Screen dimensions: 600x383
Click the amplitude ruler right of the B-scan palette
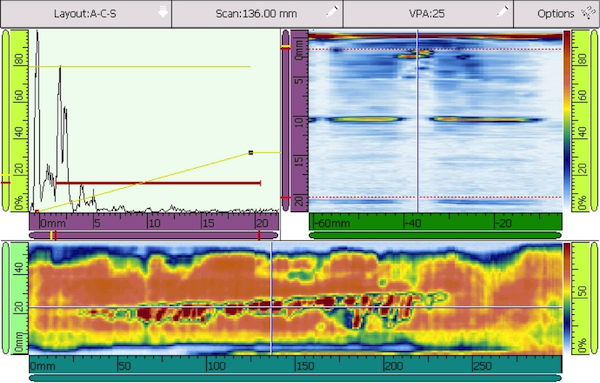pyautogui.click(x=580, y=121)
